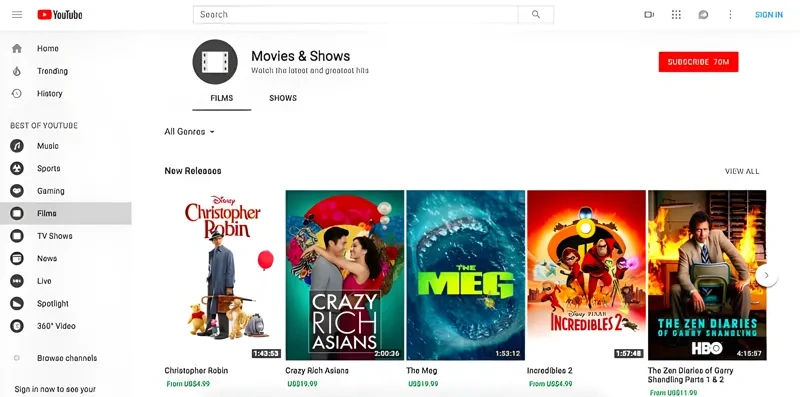Viewport: 800px width, 397px height.
Task: Click the Incredibles 2 title text
Action: 549,370
